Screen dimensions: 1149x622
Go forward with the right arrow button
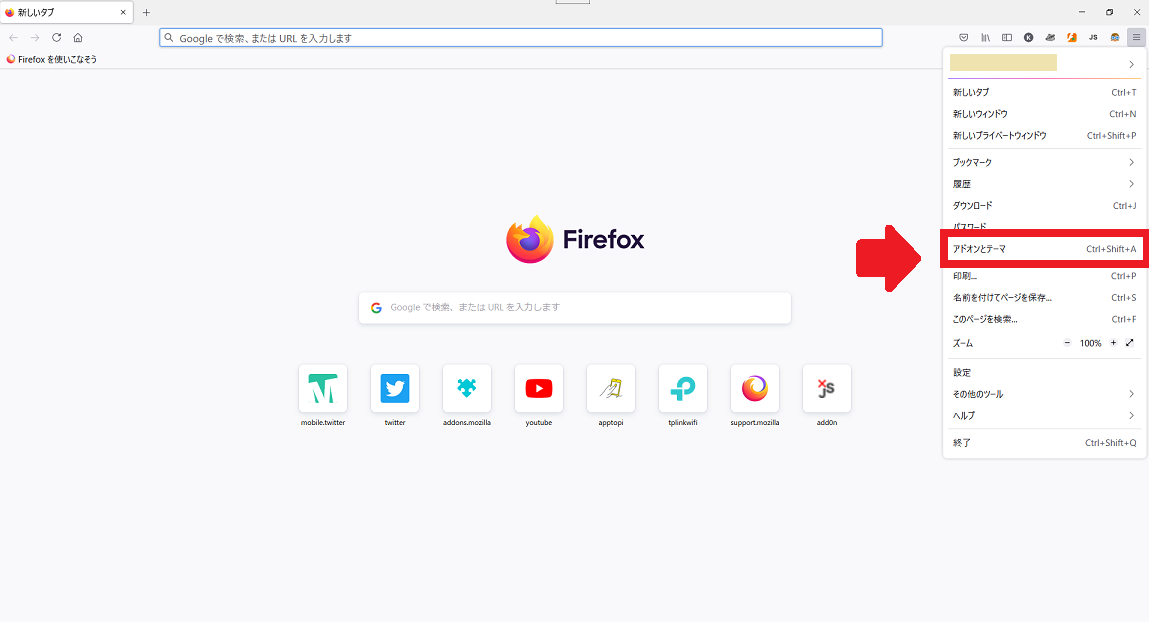pyautogui.click(x=34, y=37)
